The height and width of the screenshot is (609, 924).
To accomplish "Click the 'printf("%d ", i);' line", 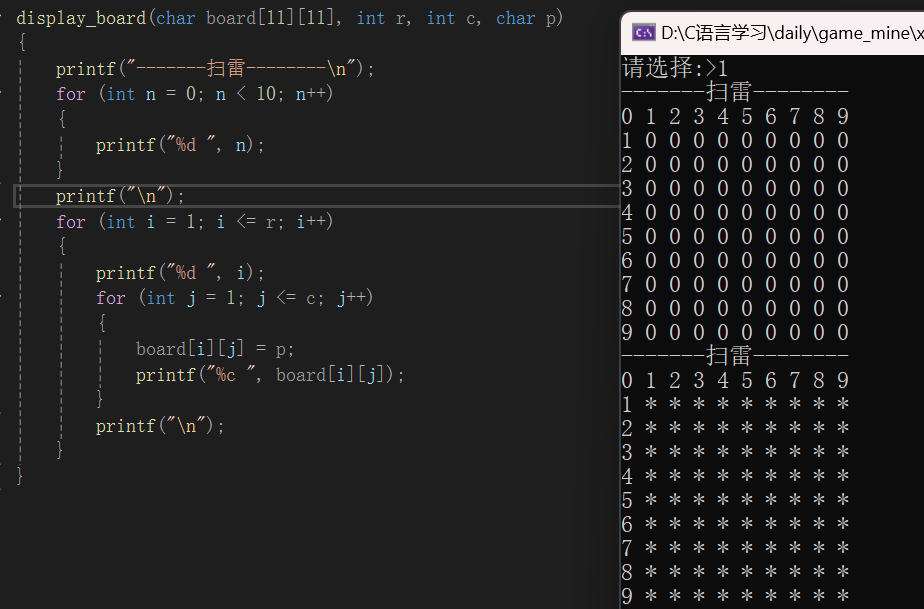I will pos(180,273).
